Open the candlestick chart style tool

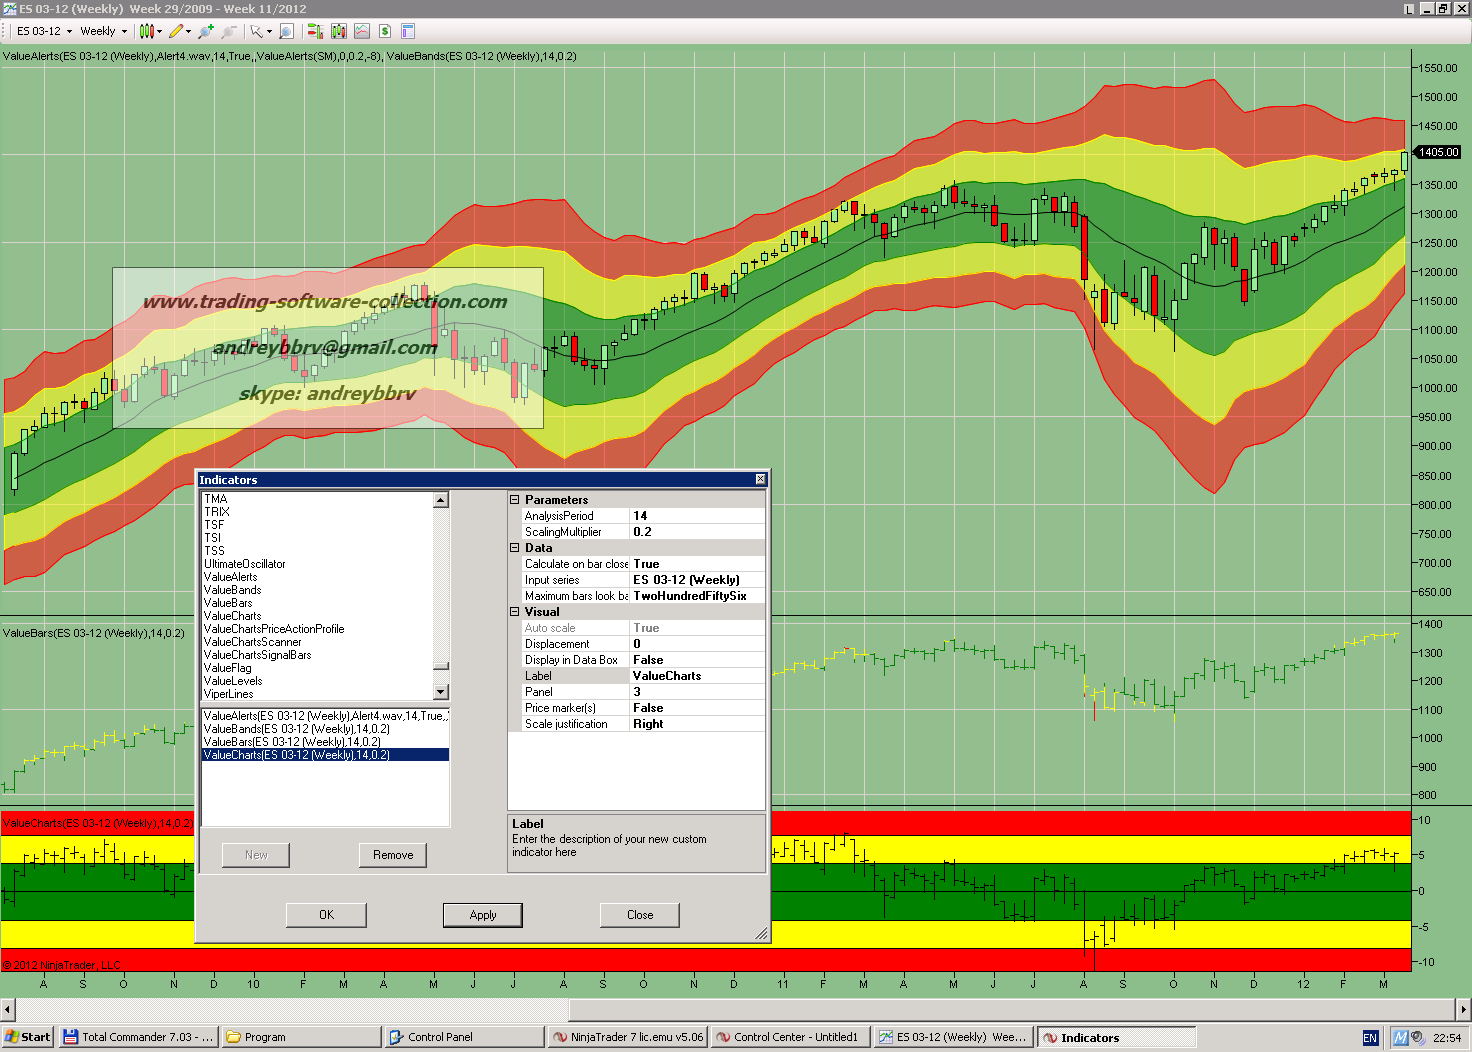tap(147, 31)
